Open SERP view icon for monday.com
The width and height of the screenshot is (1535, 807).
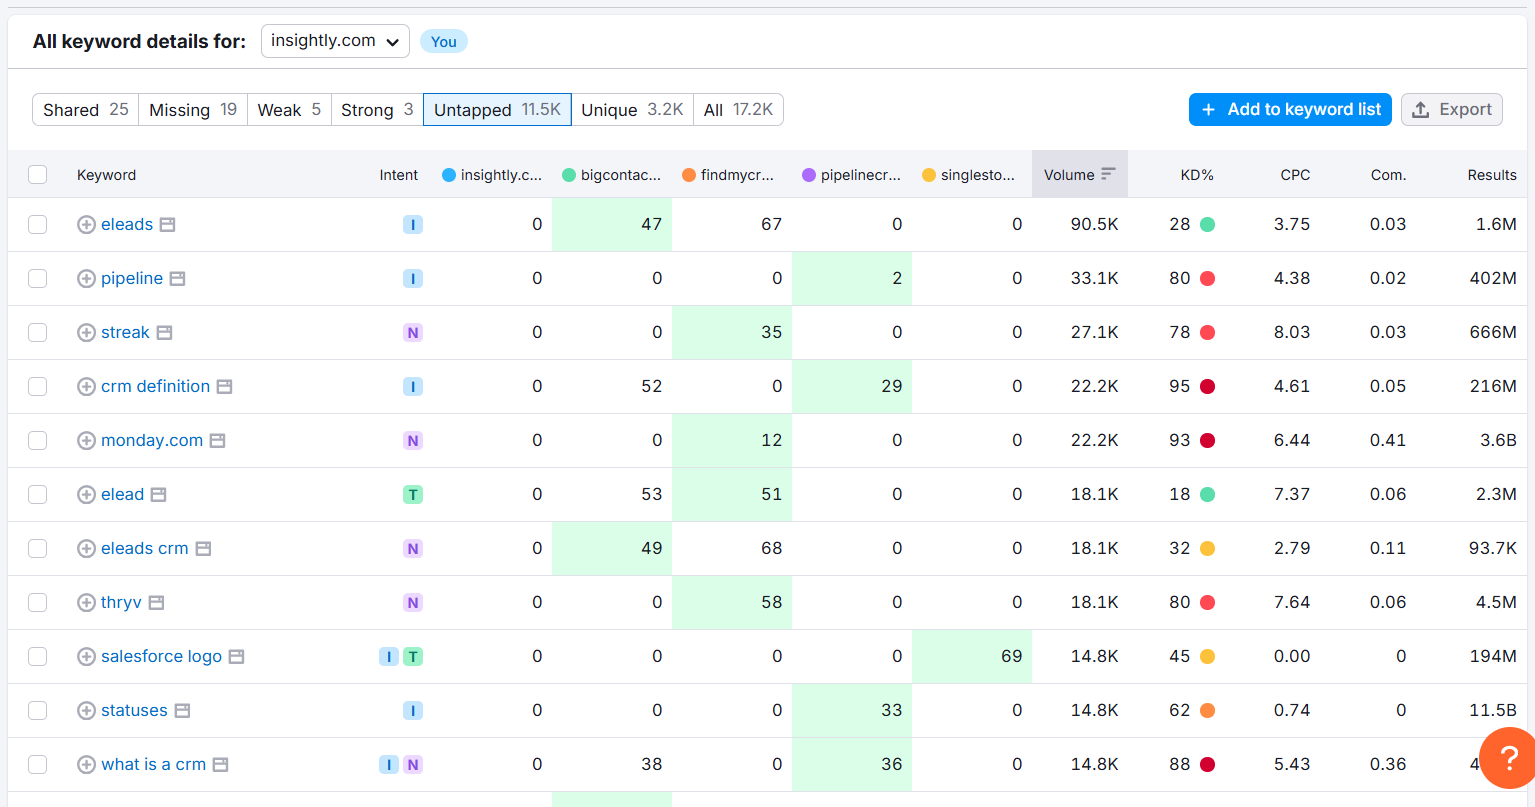coord(218,441)
